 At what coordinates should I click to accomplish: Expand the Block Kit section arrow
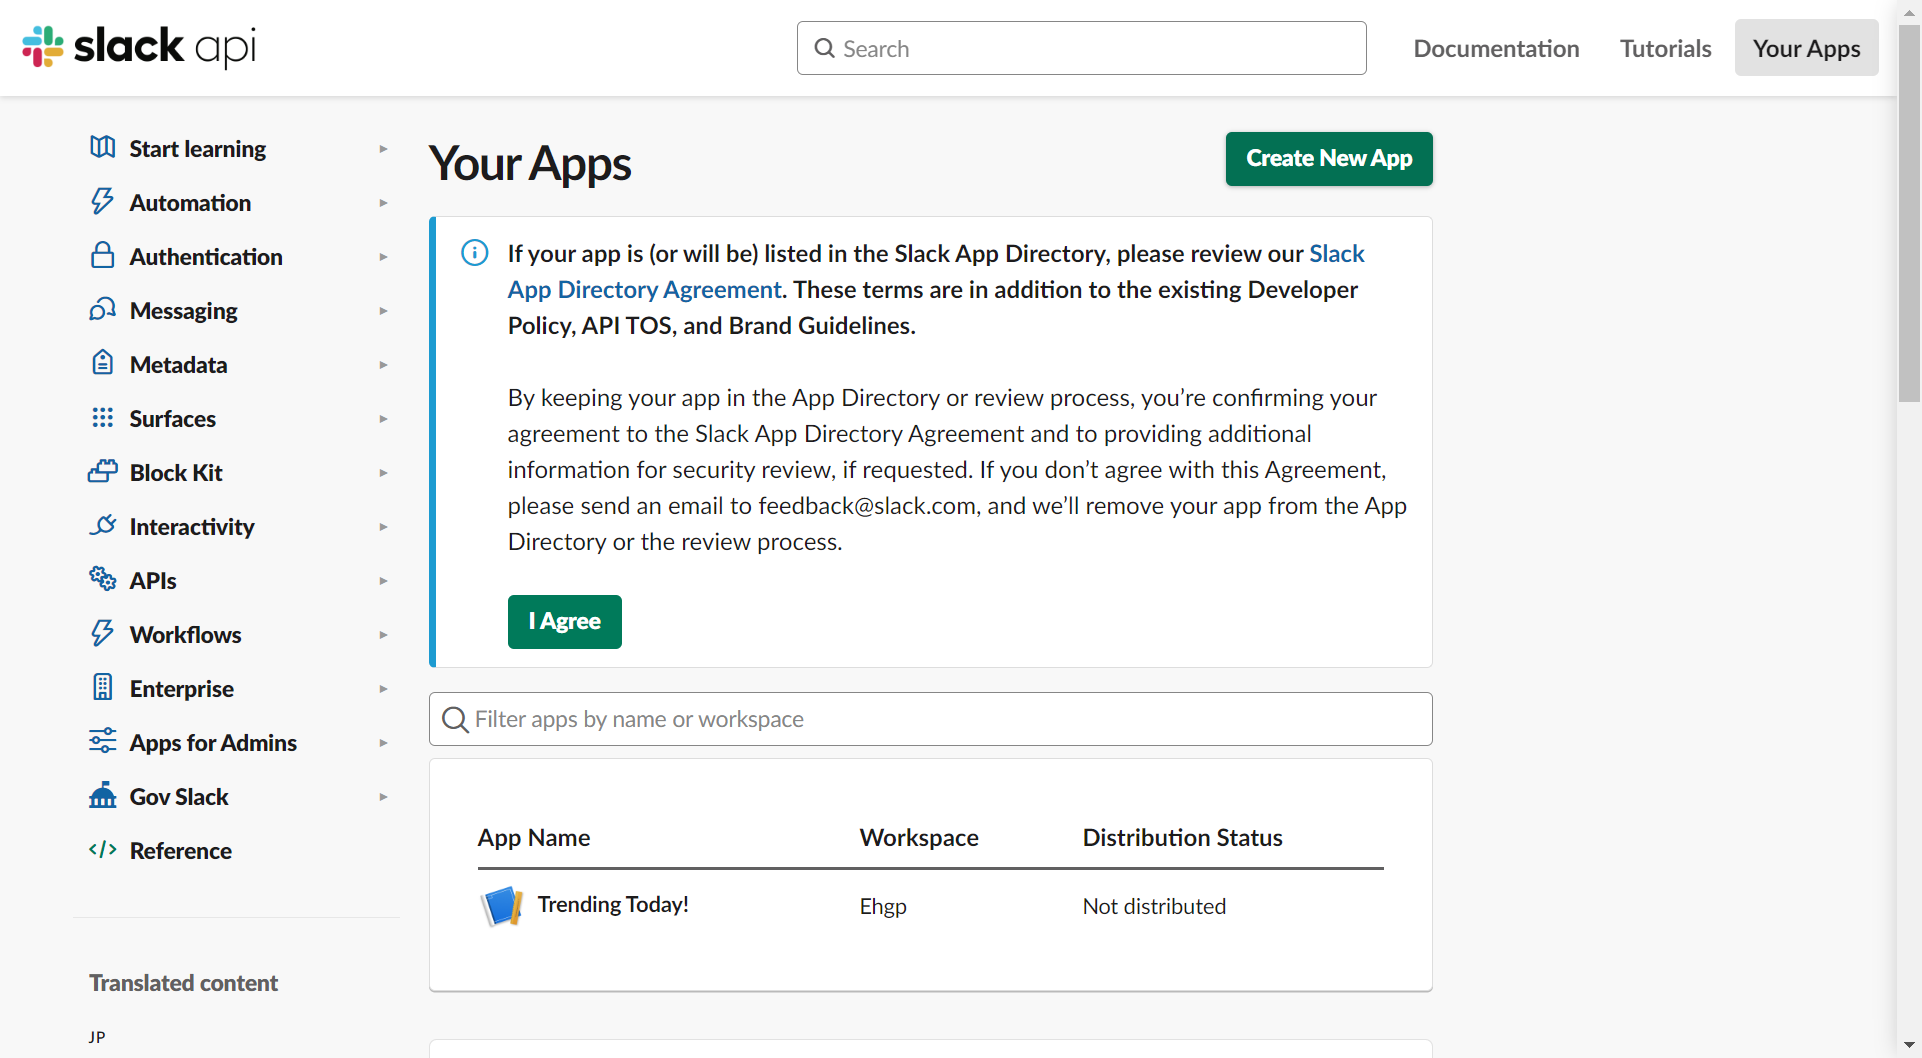tap(383, 473)
